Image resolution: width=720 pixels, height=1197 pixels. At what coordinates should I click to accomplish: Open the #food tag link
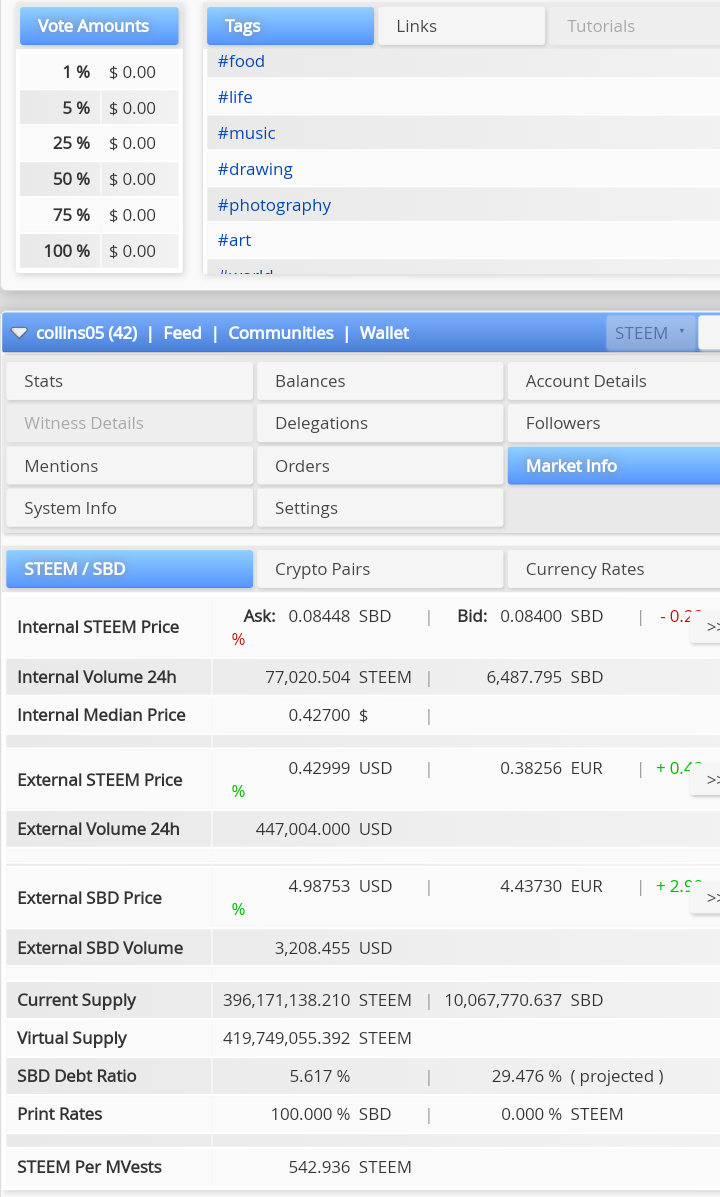[x=241, y=61]
